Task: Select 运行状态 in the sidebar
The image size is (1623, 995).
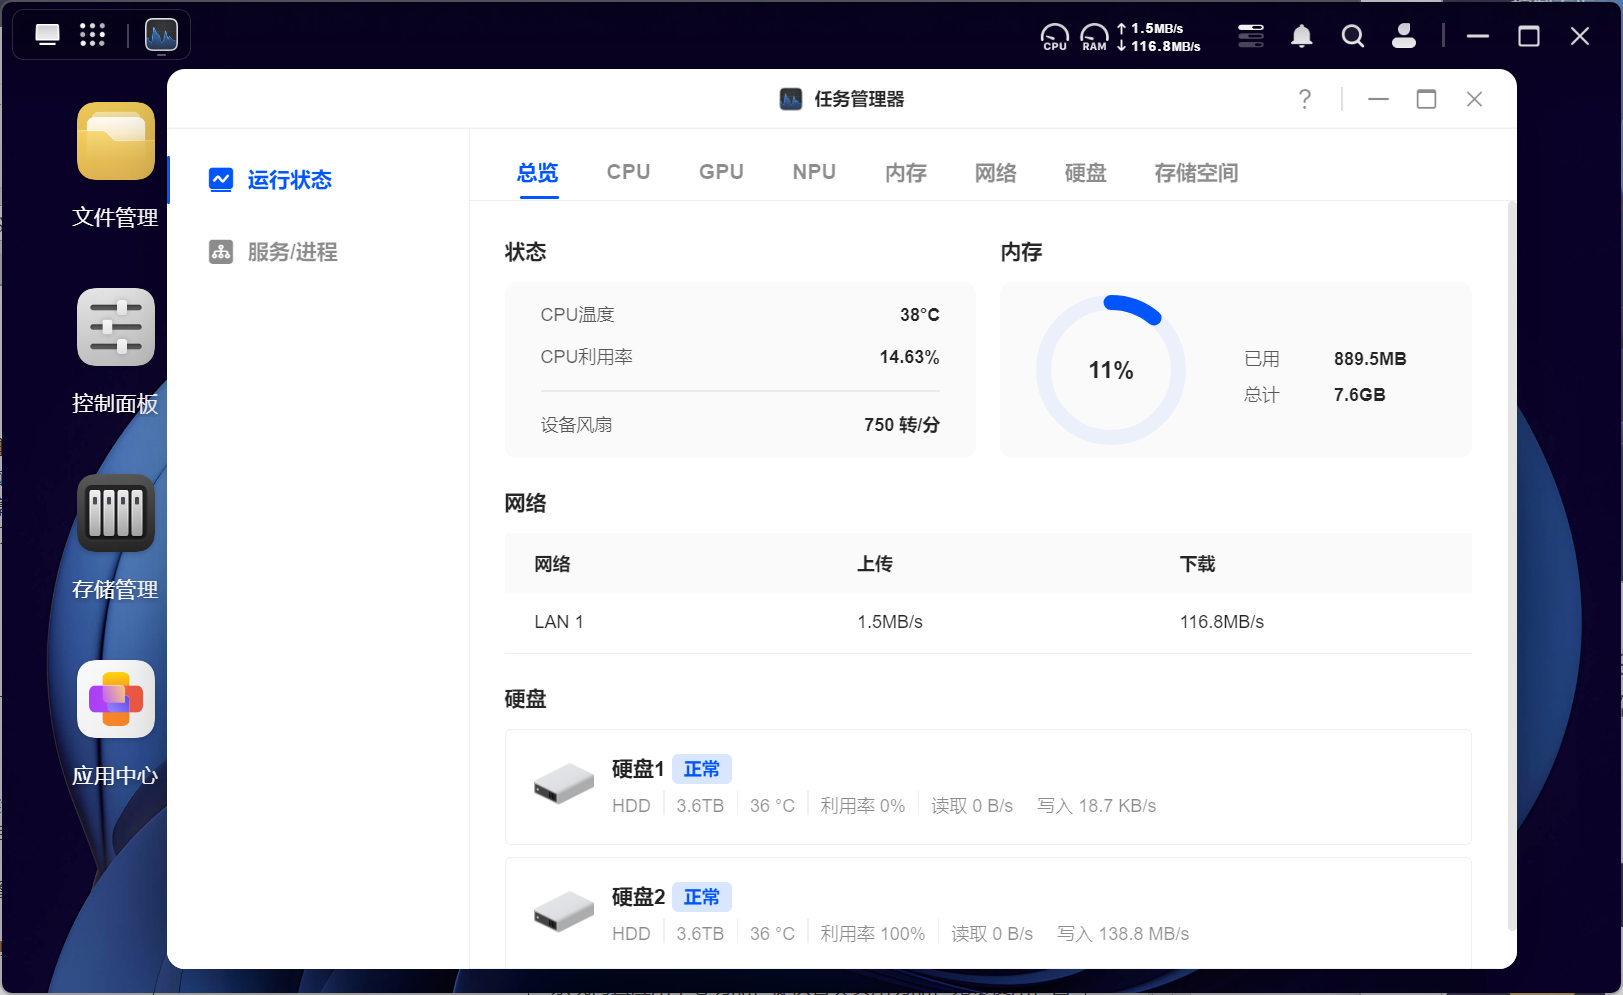Action: tap(290, 180)
